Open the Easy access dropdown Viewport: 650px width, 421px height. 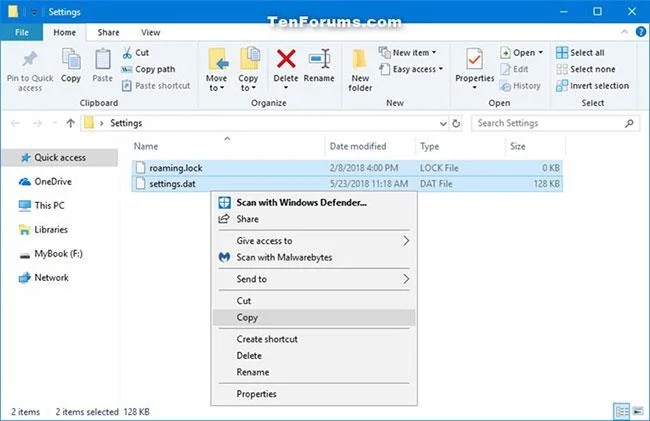(411, 69)
